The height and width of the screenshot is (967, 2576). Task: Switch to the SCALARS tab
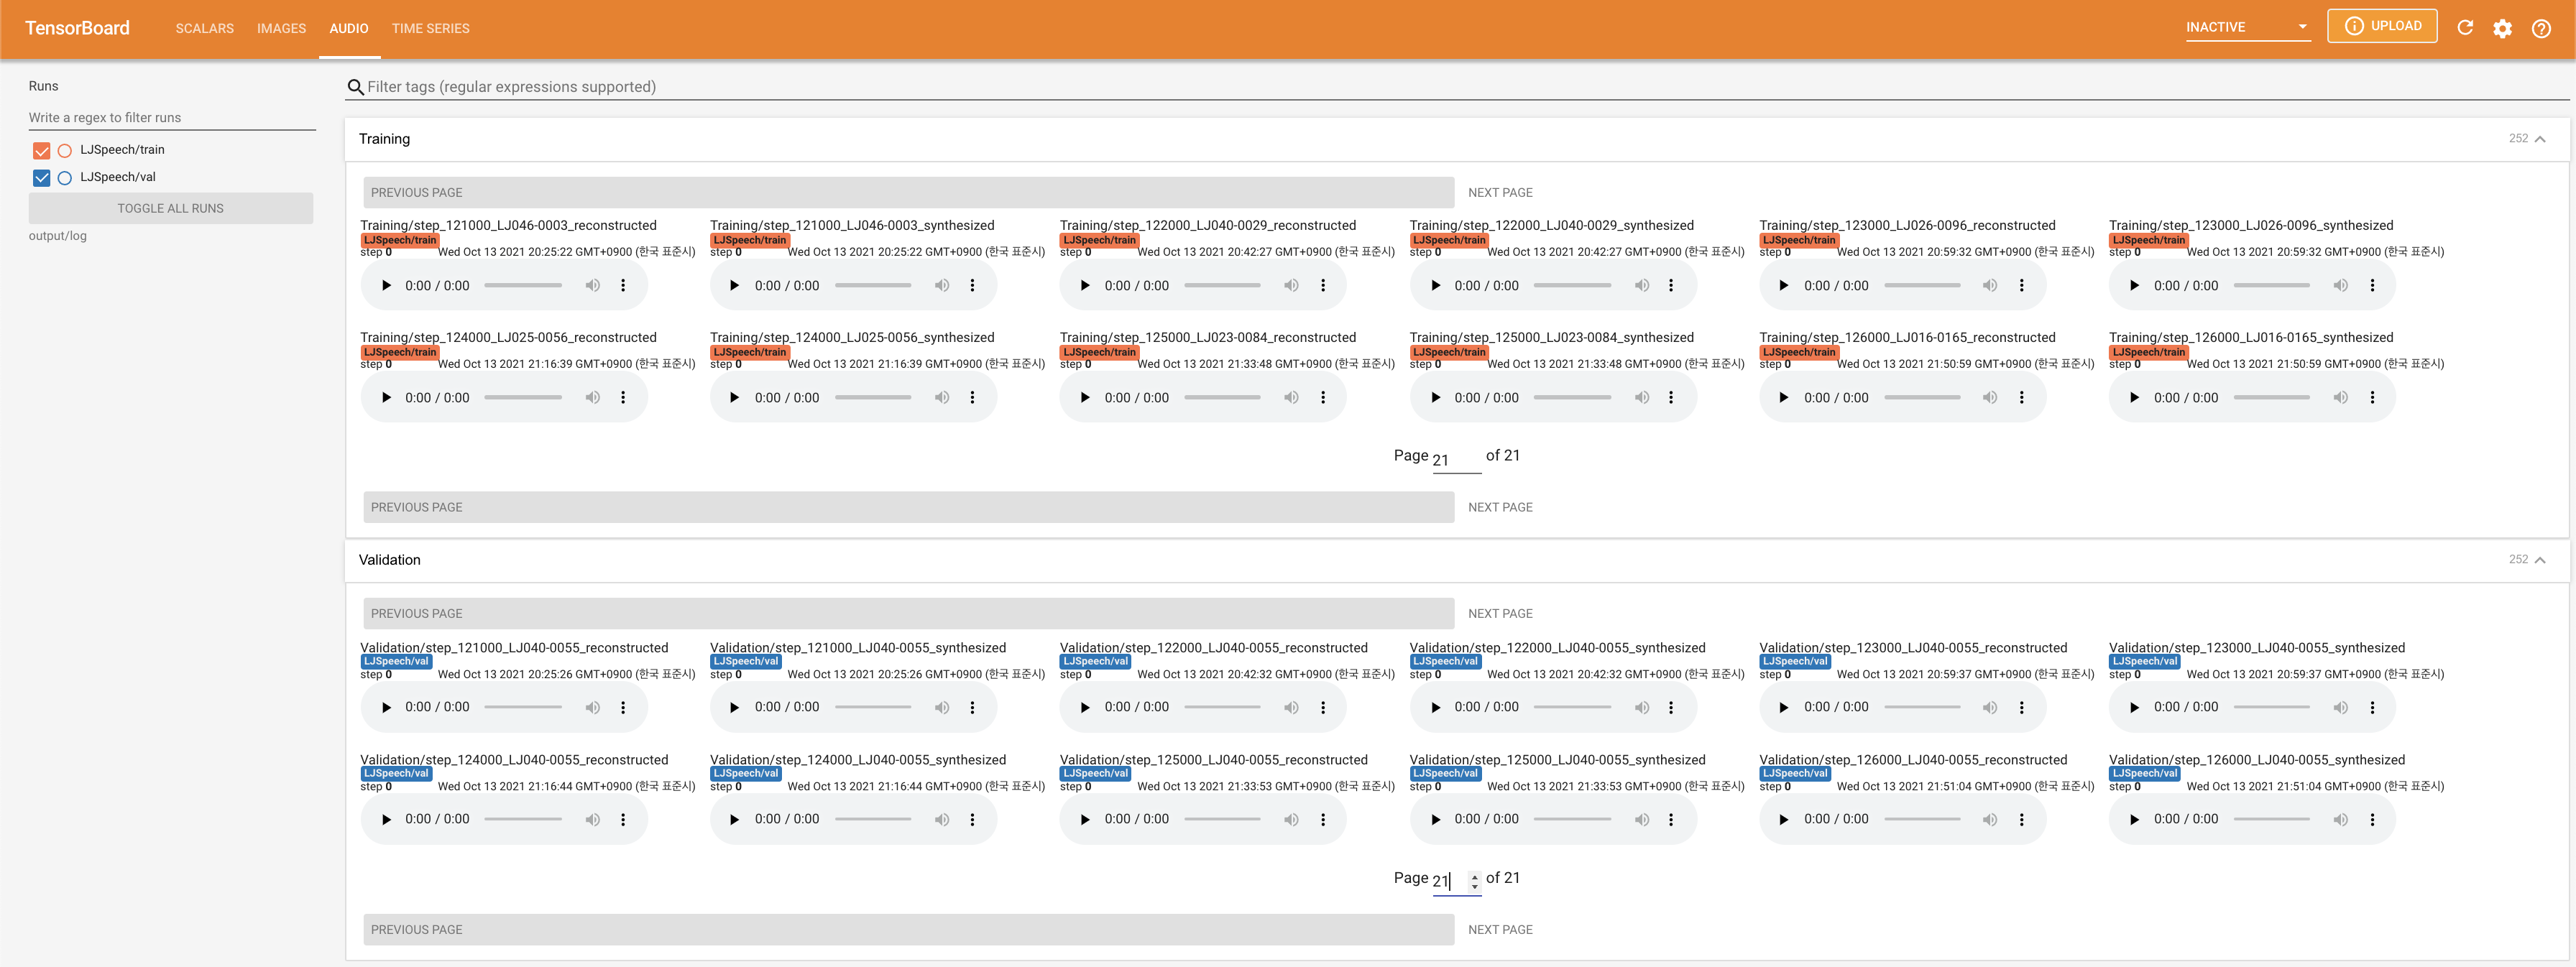pyautogui.click(x=204, y=28)
